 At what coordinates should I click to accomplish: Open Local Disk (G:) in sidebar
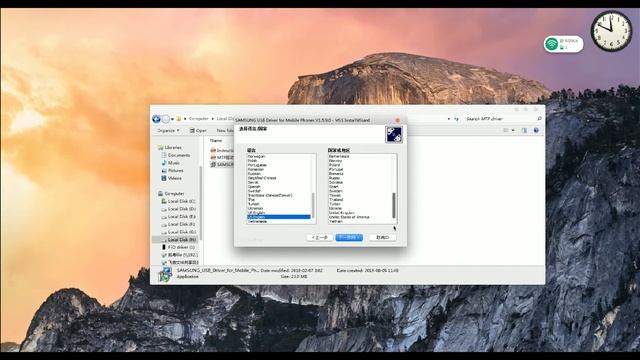(178, 232)
